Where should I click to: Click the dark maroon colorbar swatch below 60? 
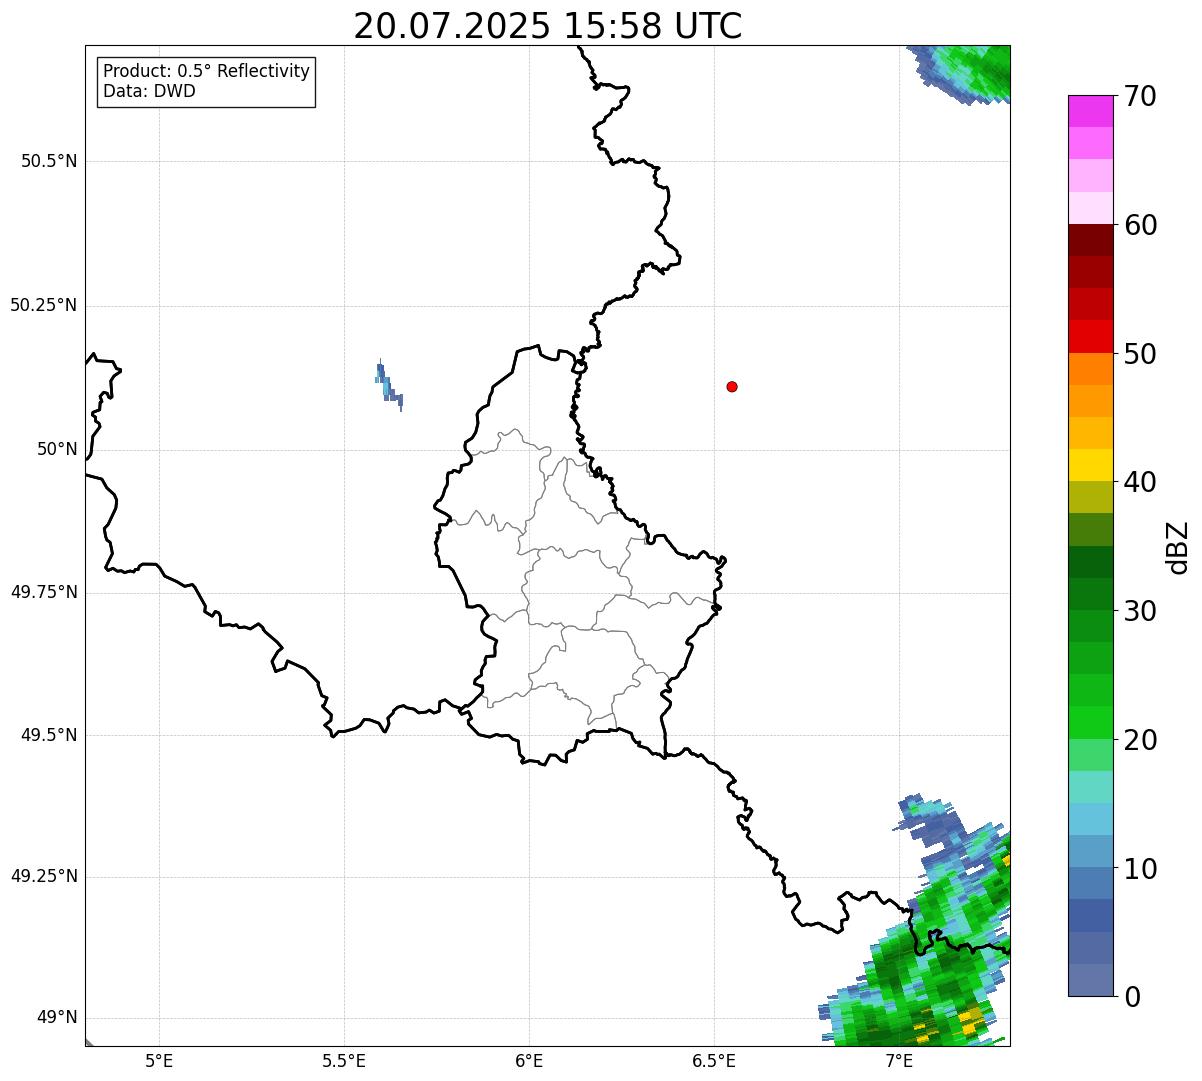tap(1090, 240)
